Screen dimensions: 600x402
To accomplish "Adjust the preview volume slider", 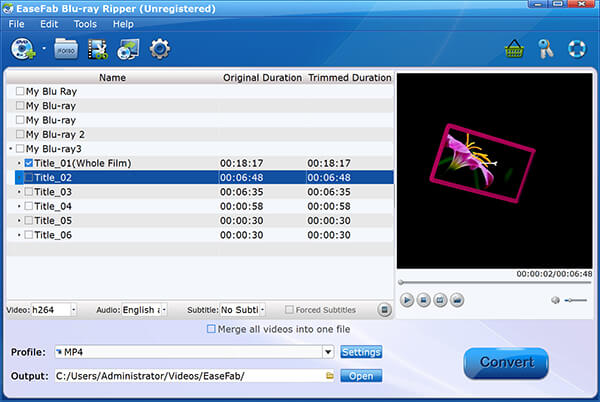I will point(576,300).
